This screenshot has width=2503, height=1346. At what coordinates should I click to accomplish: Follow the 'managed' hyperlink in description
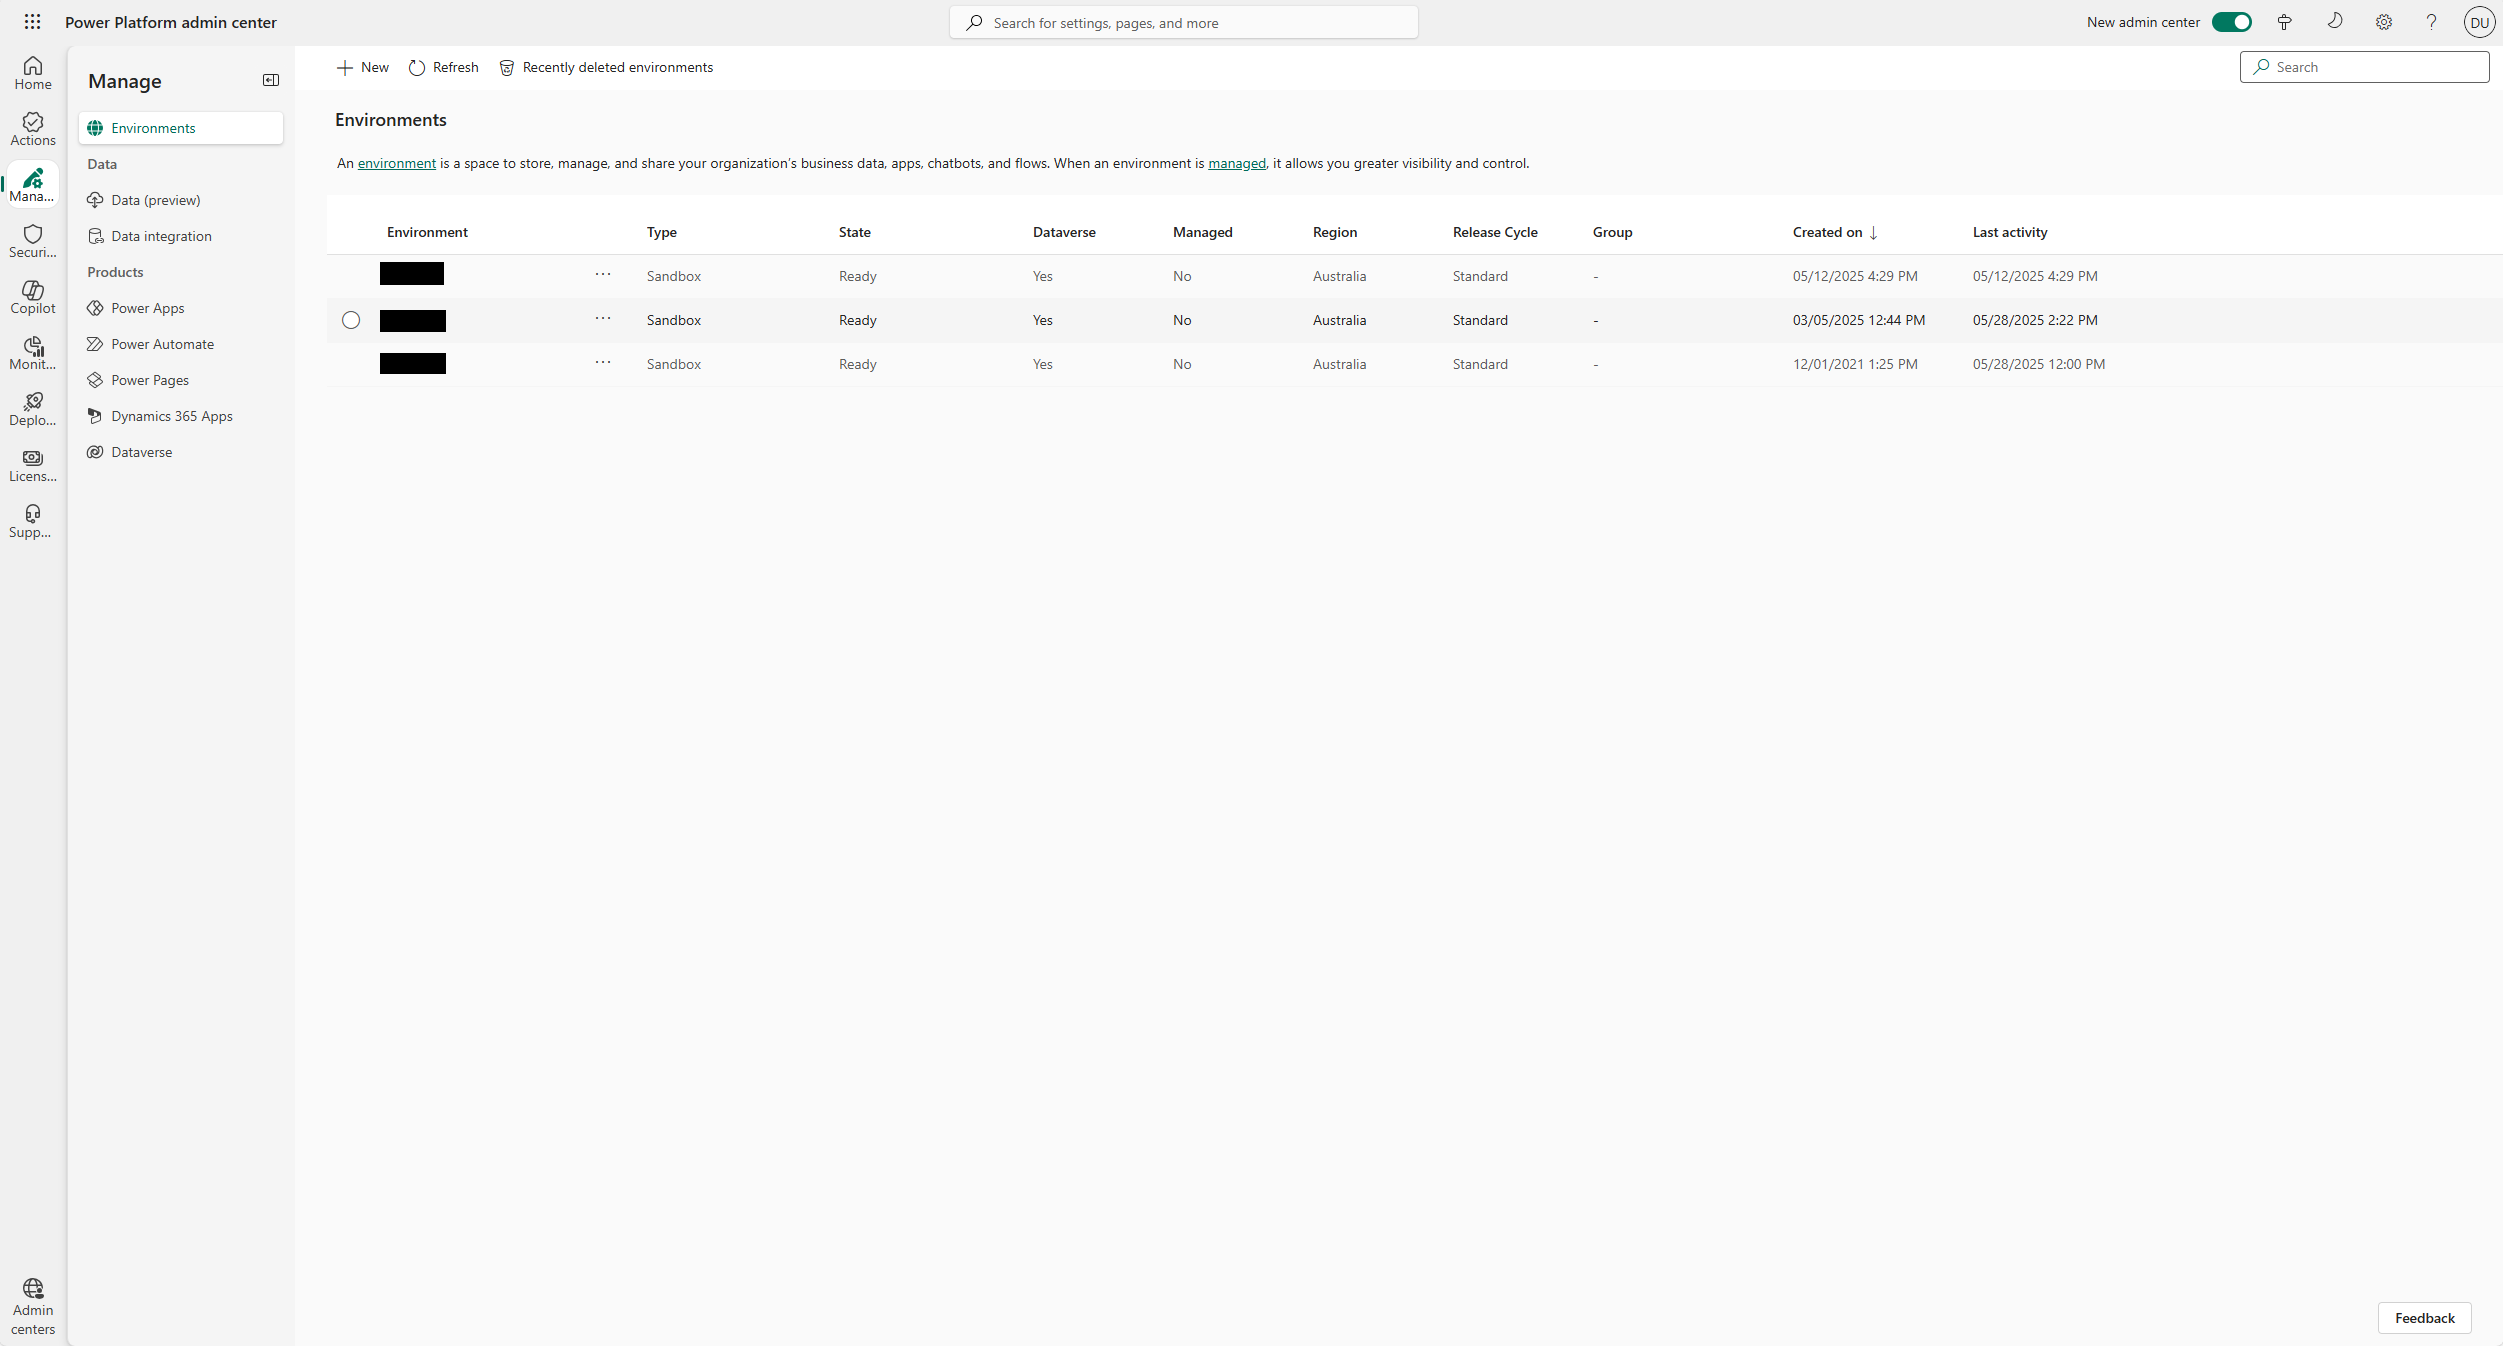(1236, 163)
